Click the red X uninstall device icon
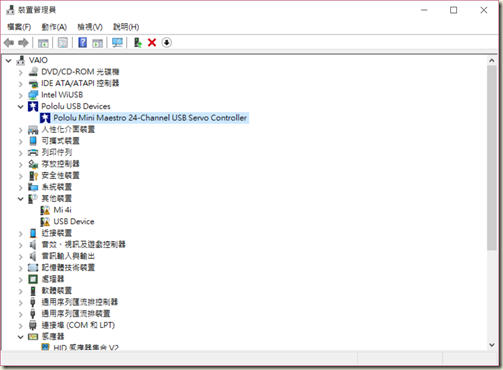Image resolution: width=503 pixels, height=370 pixels. 152,43
